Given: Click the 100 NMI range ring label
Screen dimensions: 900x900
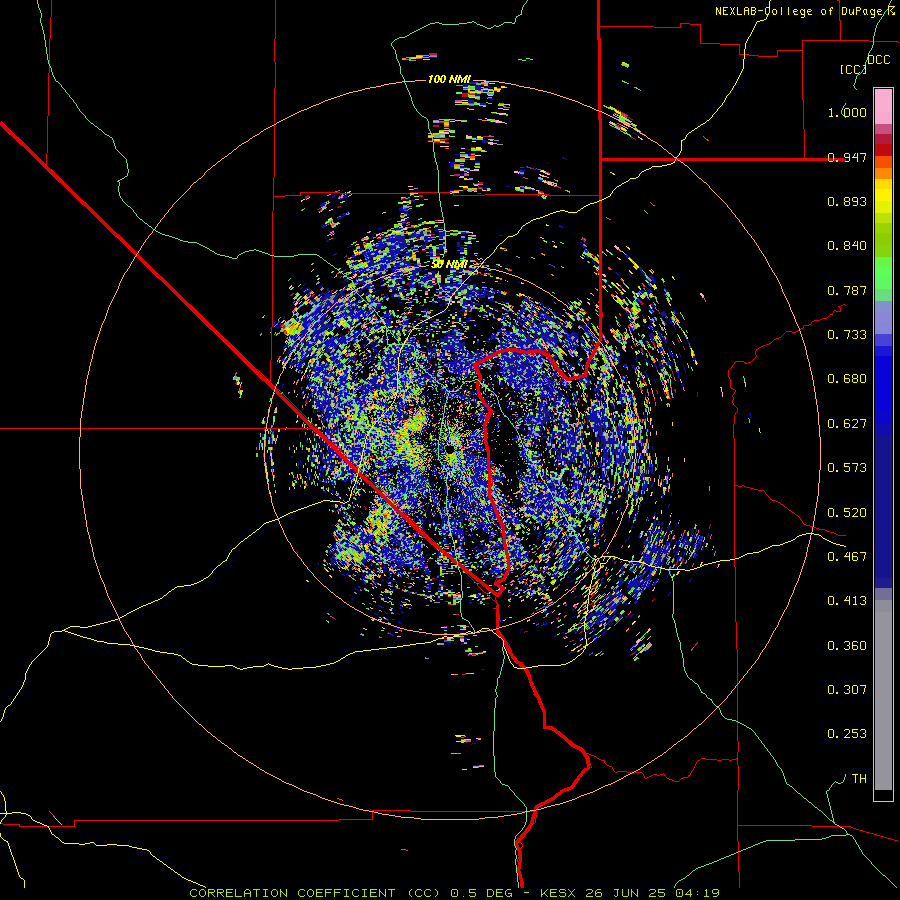Looking at the screenshot, I should coord(449,79).
